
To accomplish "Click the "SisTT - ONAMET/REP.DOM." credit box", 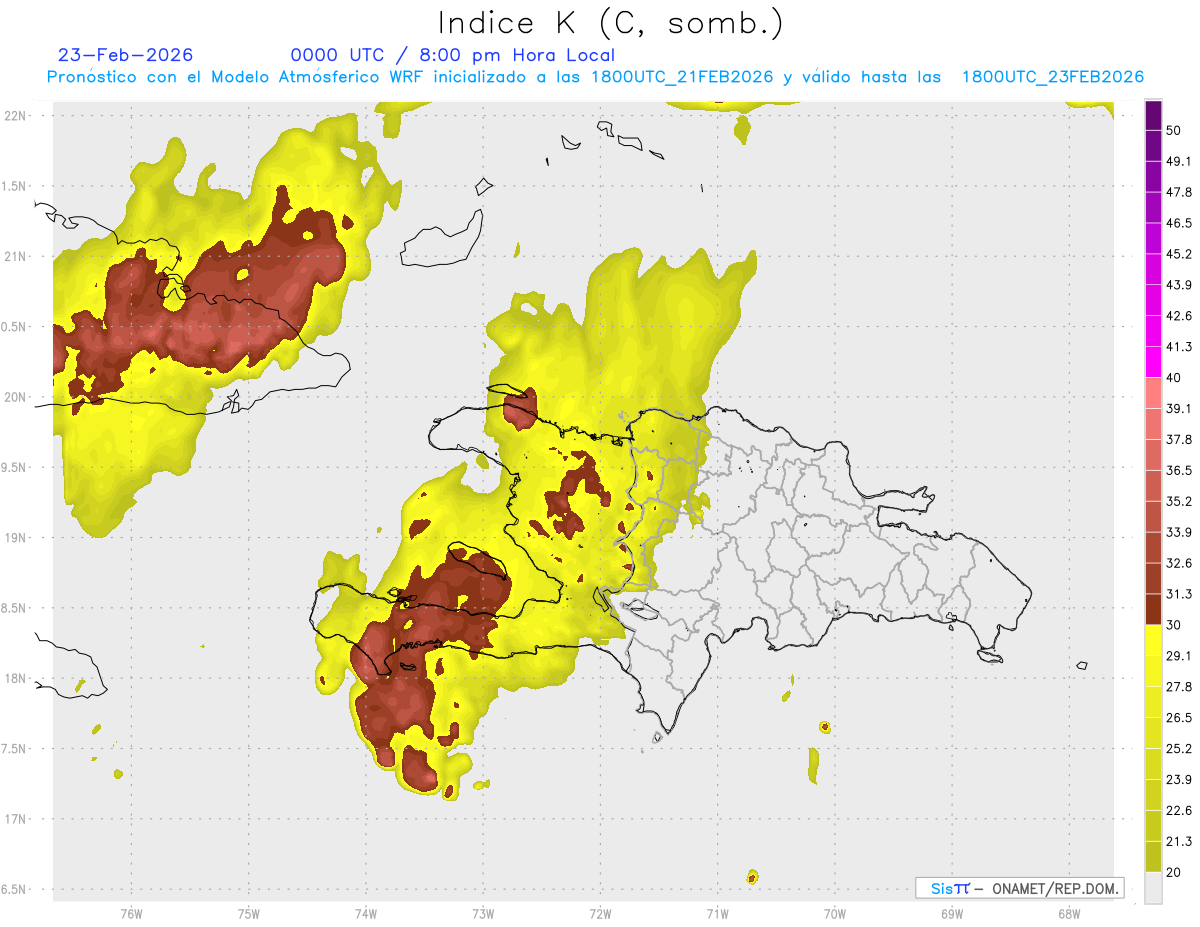I will (1019, 888).
